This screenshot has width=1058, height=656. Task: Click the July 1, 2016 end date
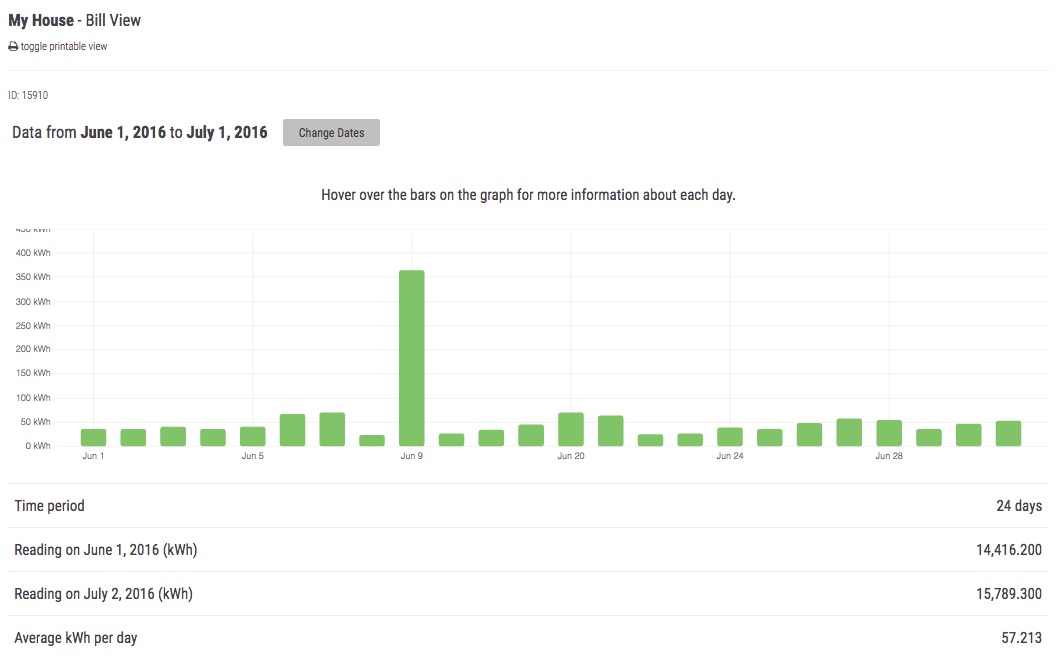(x=227, y=132)
